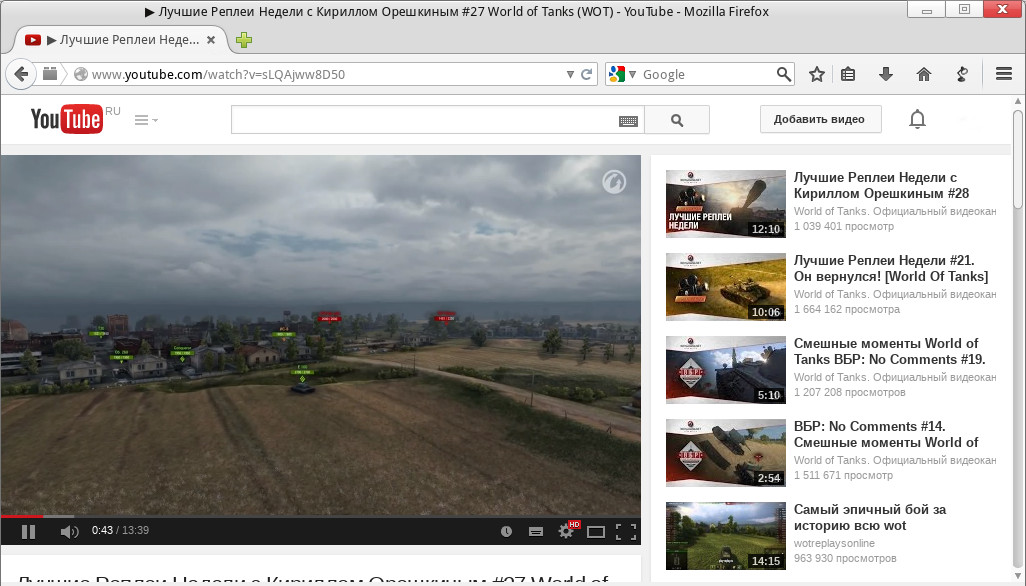
Task: Open thumbnail with 14:15 duration
Action: 726,536
